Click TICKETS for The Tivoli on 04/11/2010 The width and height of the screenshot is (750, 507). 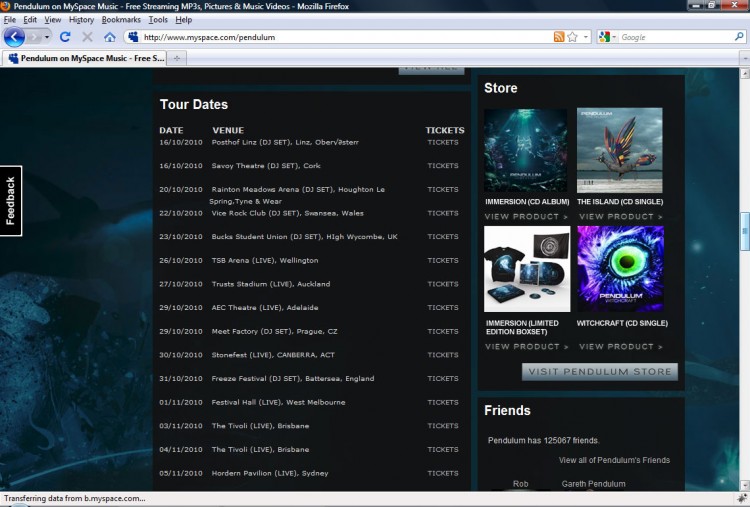pos(443,449)
